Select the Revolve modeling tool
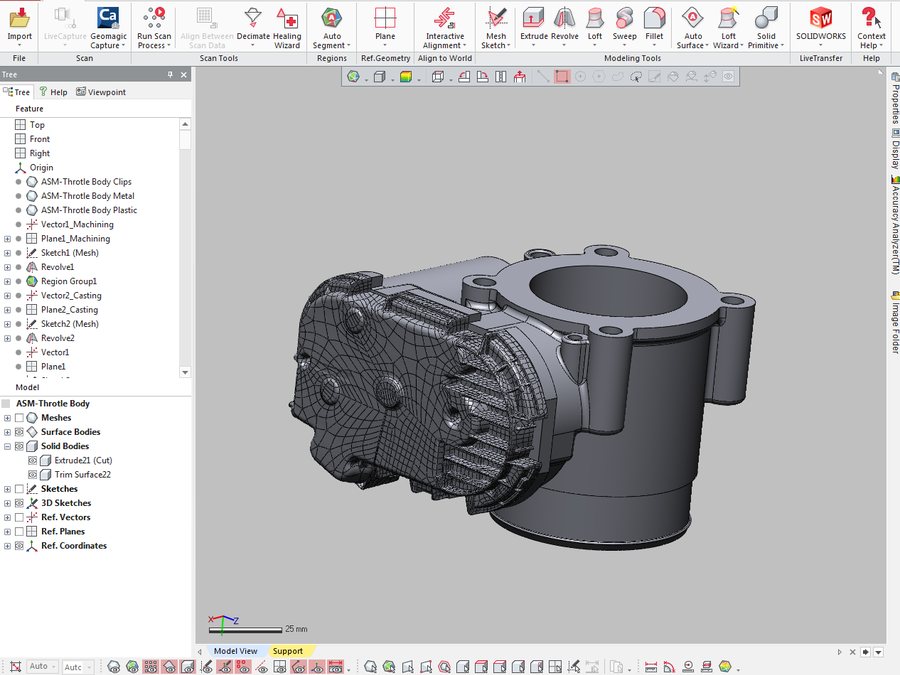 pos(565,25)
